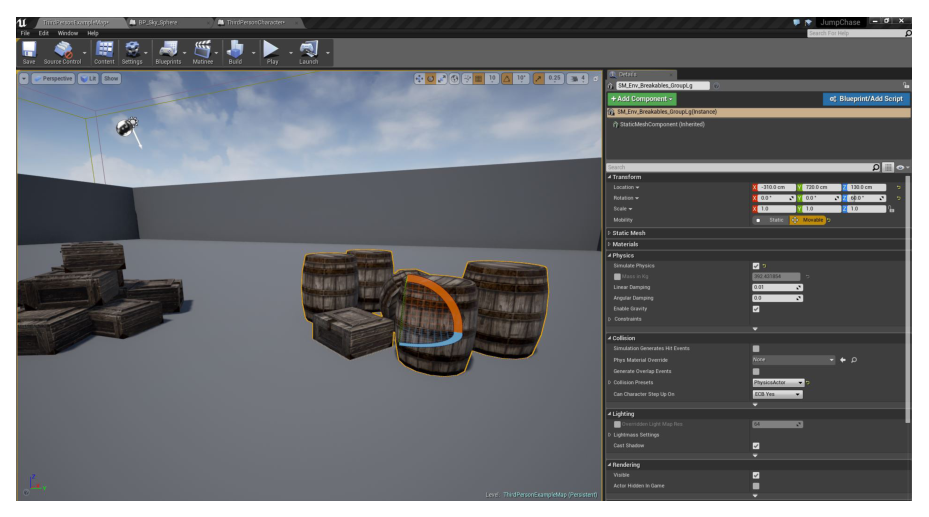Open the Window menu

tap(68, 33)
